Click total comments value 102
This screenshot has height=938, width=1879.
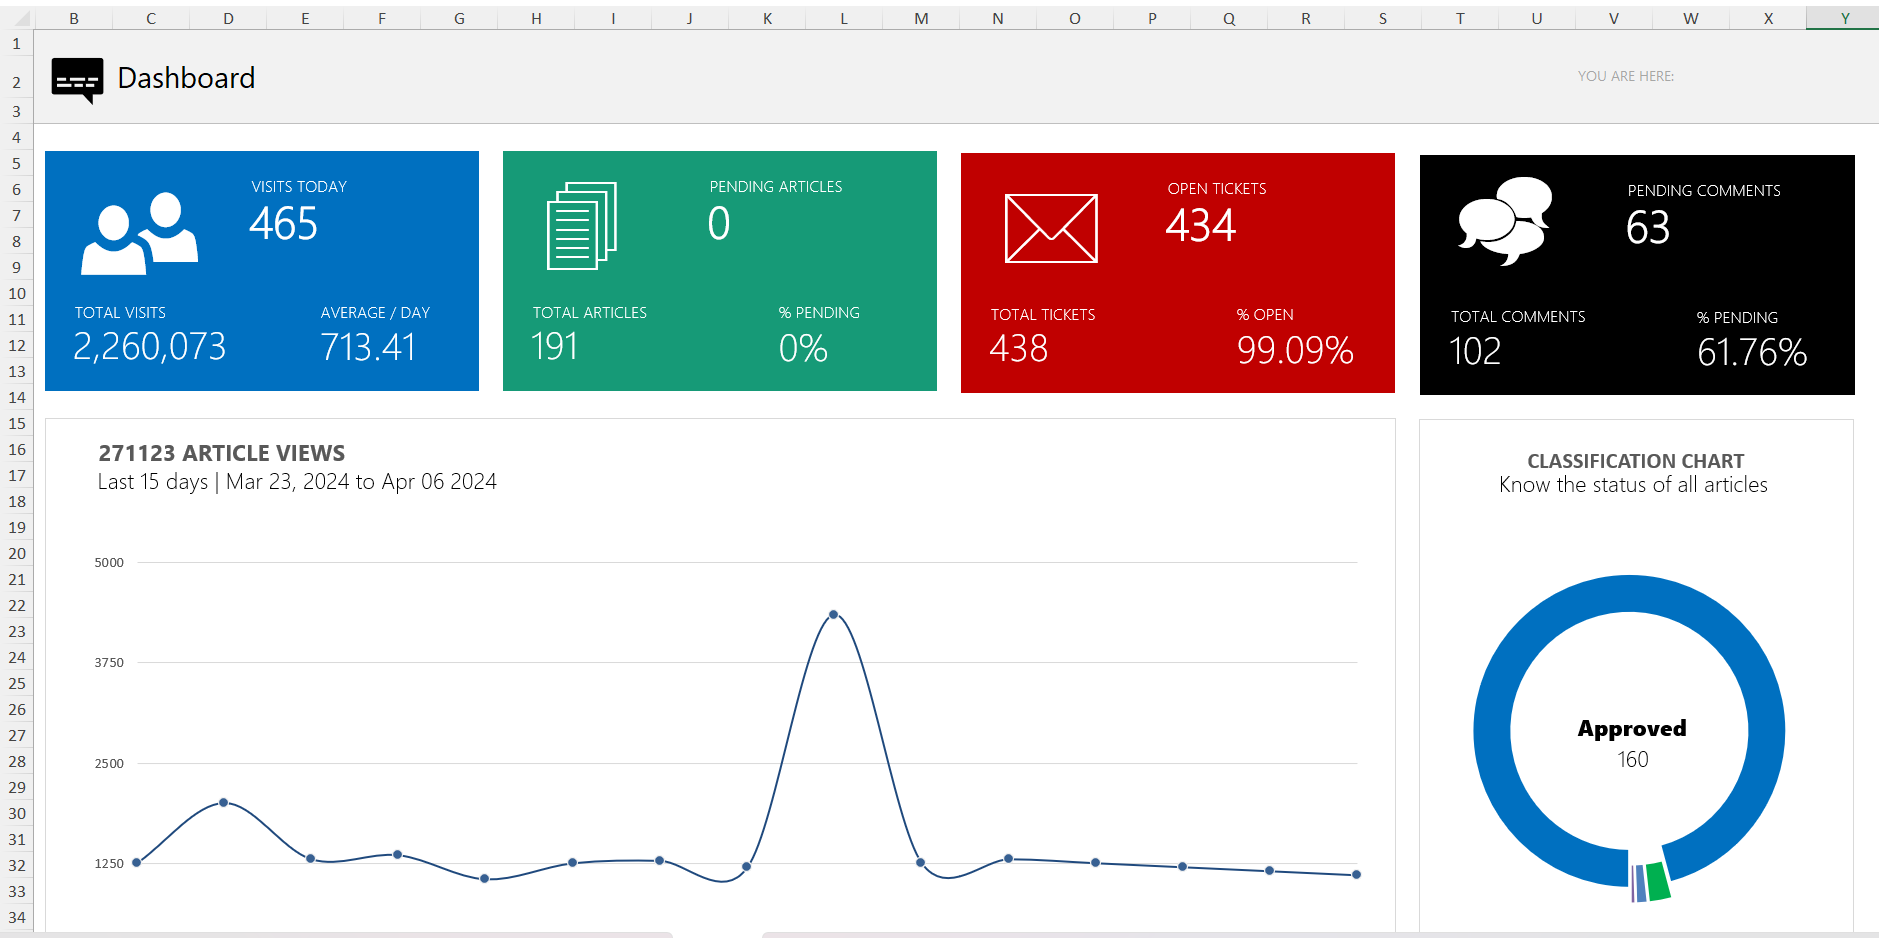[x=1475, y=351]
